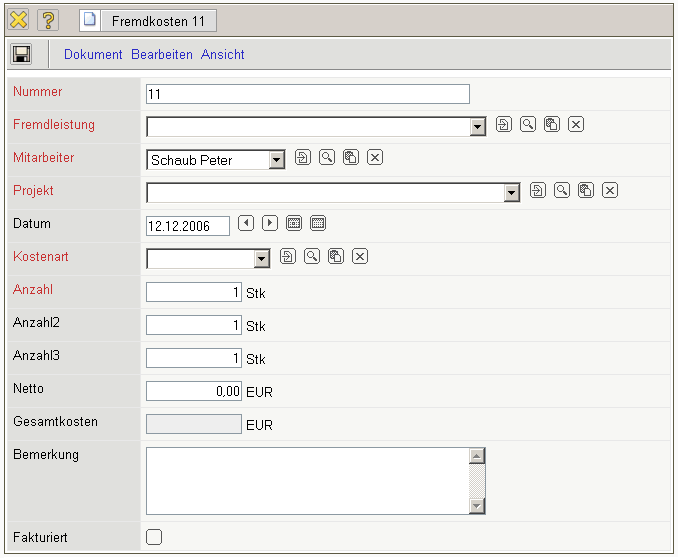
Task: Click the paste icon next to Kostenart
Action: (x=336, y=257)
